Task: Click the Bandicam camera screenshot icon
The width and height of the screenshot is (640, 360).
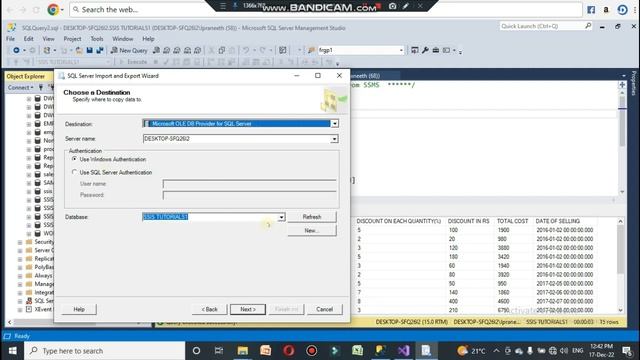Action: click(392, 6)
